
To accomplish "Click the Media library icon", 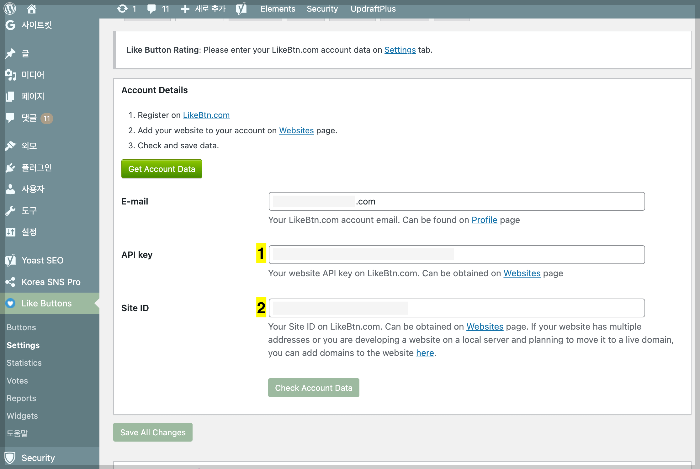I will pos(10,75).
